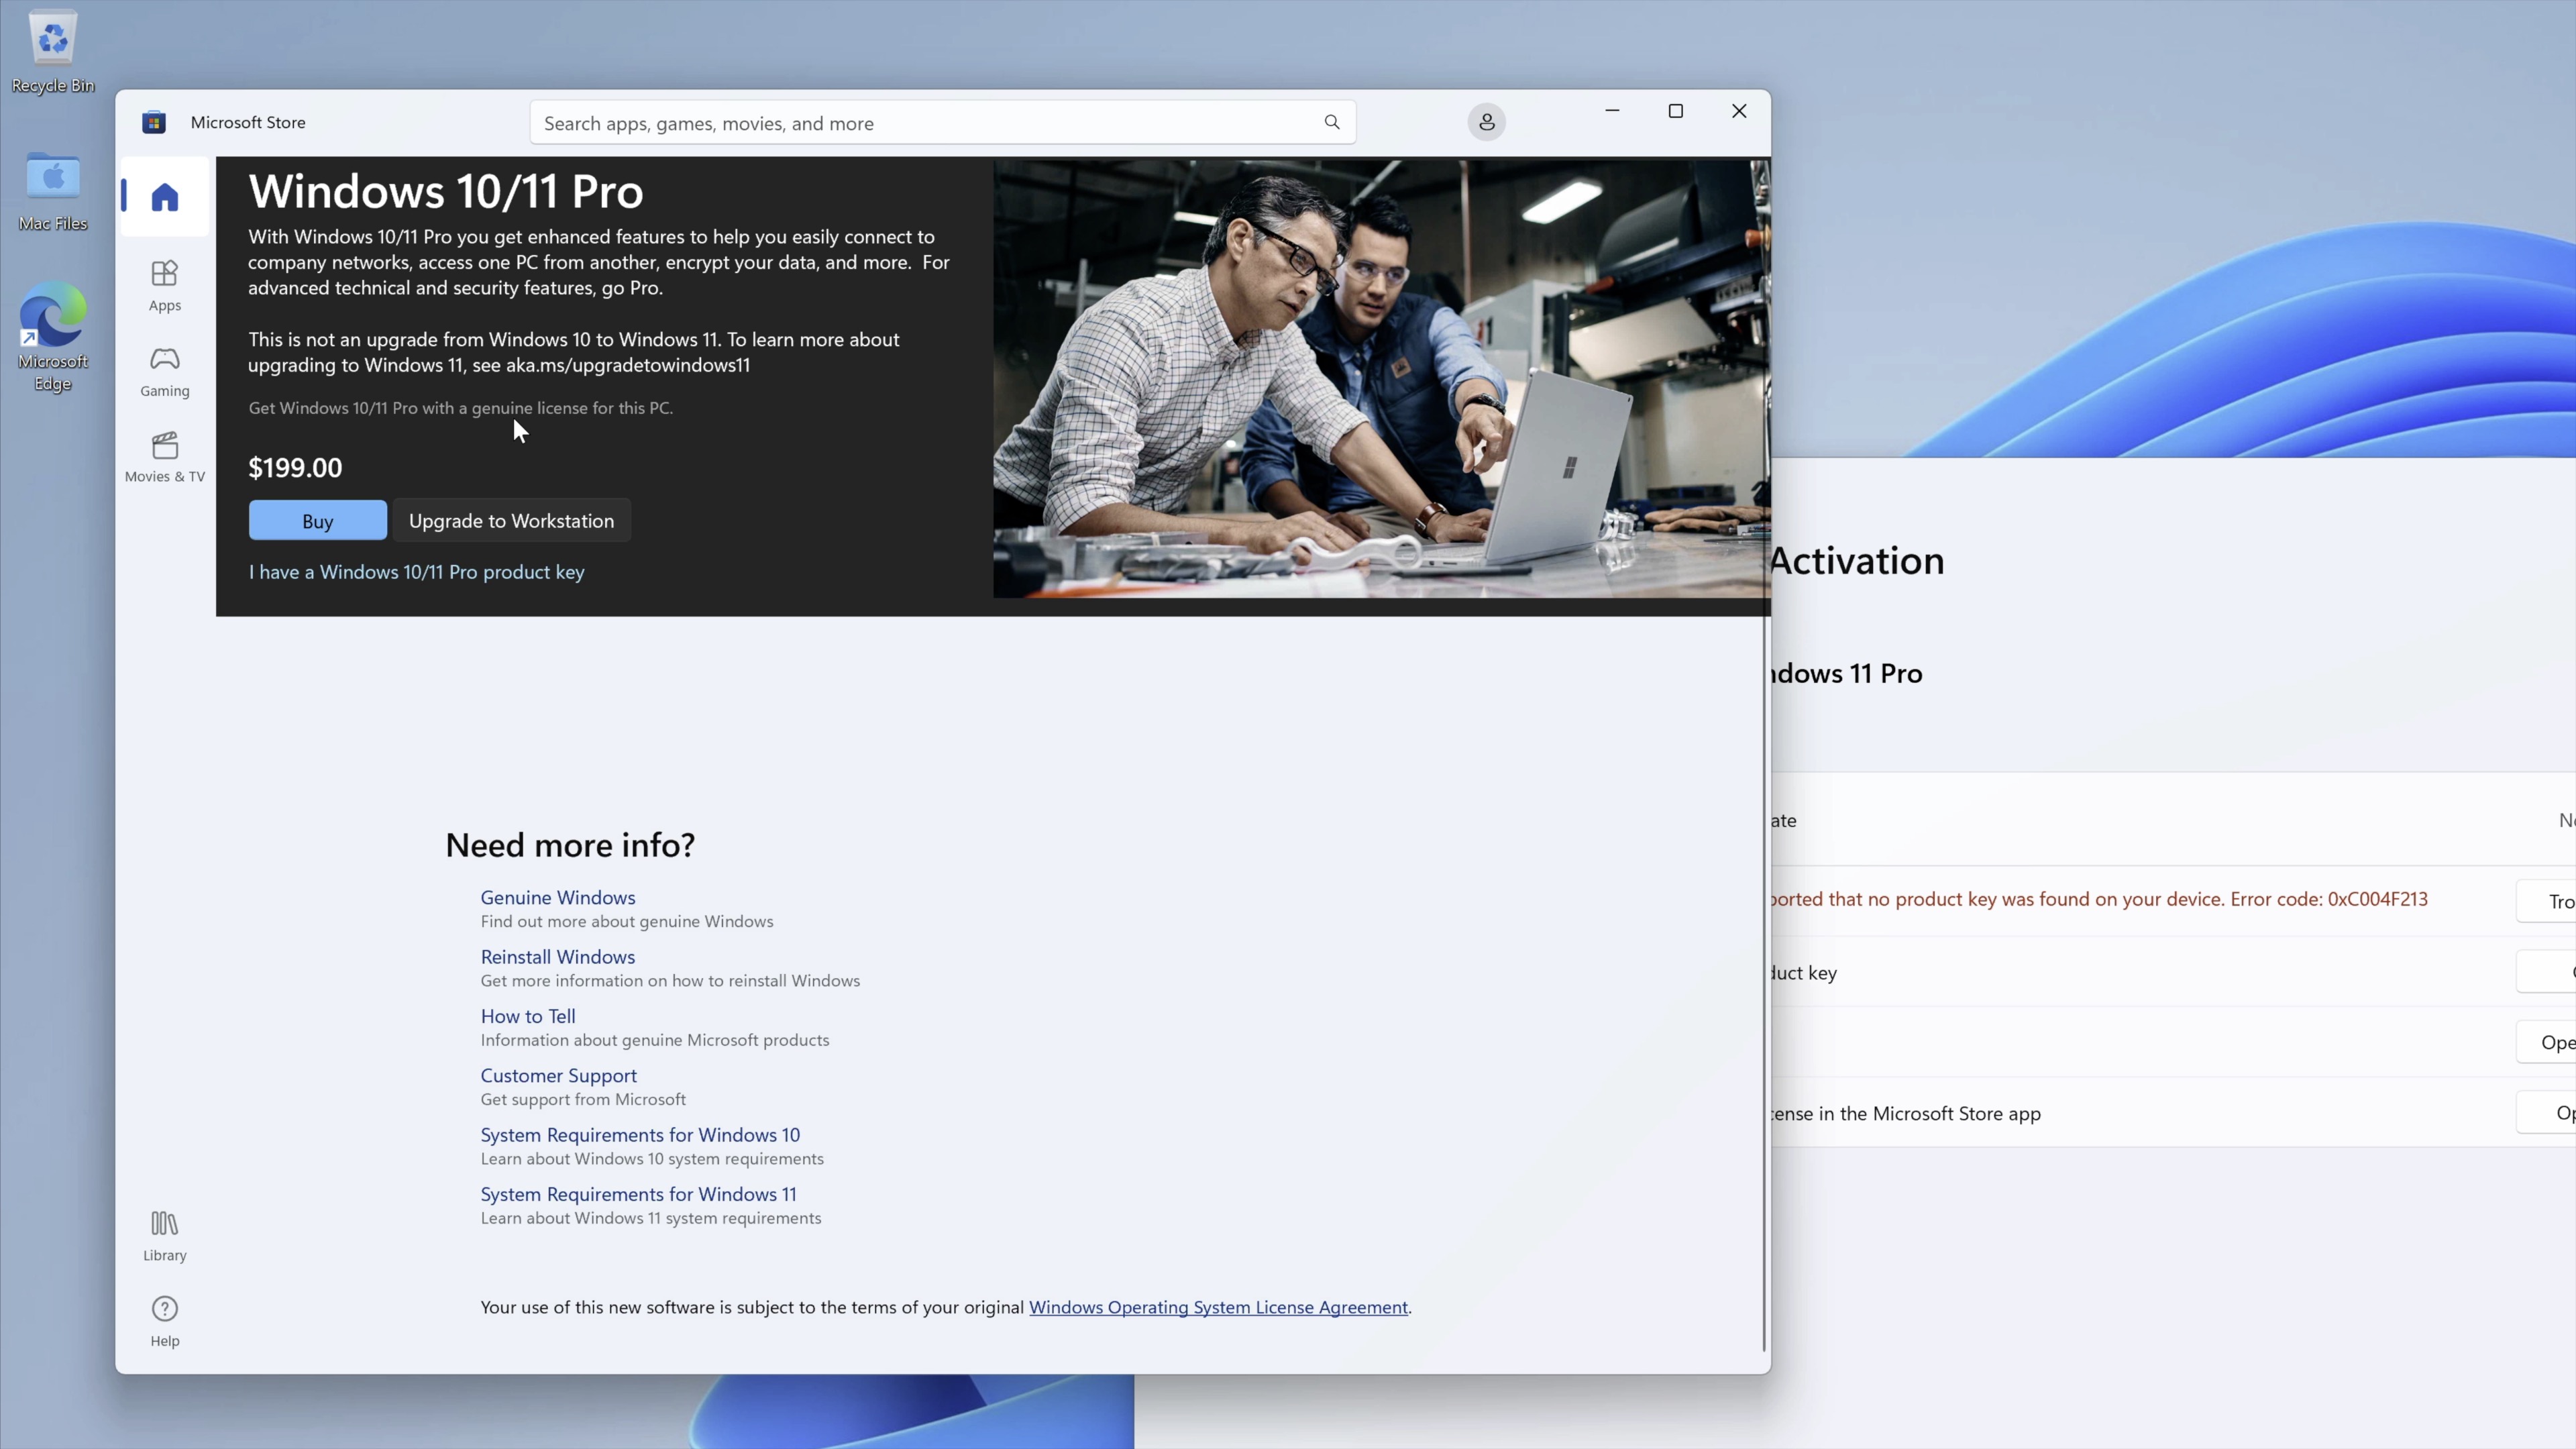Click inside the Store search bar

(x=900, y=122)
